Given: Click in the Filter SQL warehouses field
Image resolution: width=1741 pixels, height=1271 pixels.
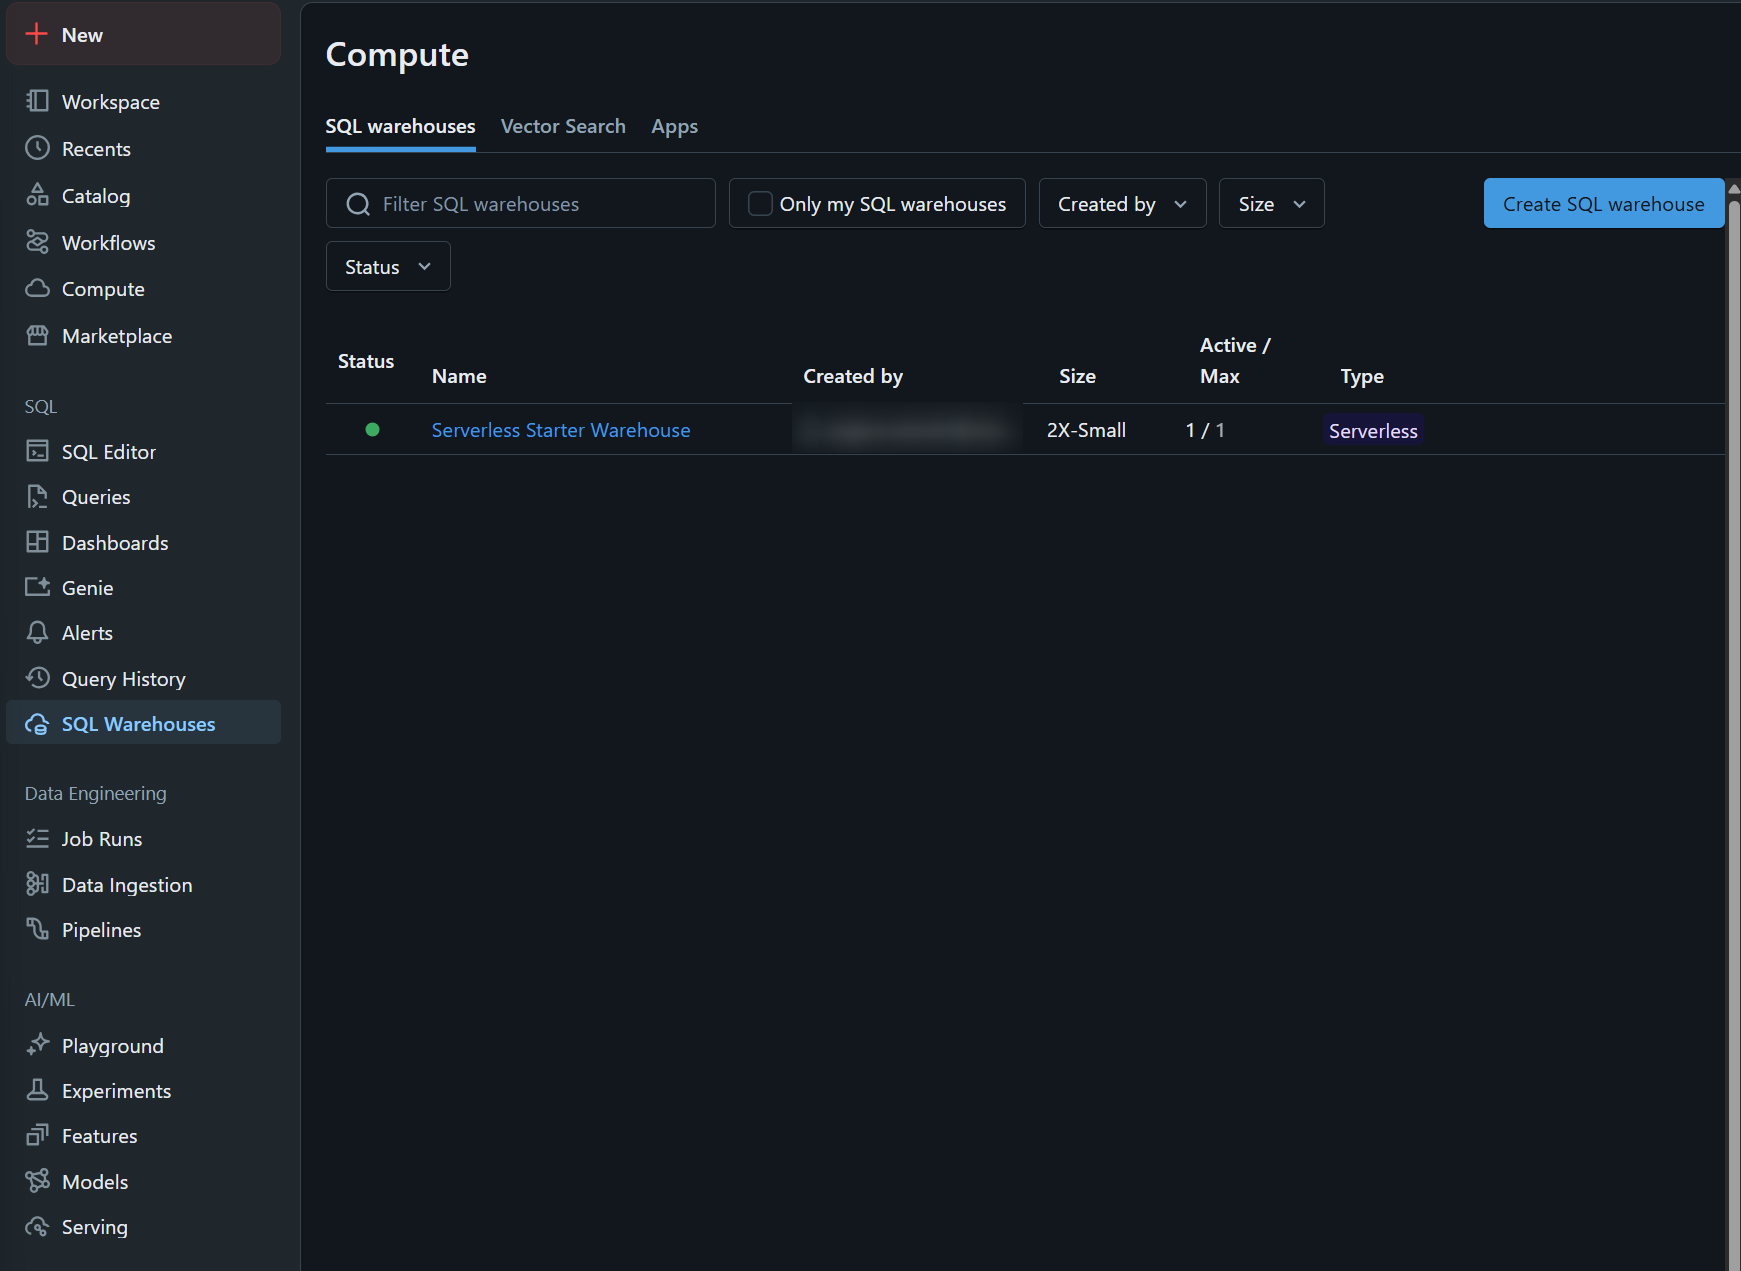Looking at the screenshot, I should (520, 203).
